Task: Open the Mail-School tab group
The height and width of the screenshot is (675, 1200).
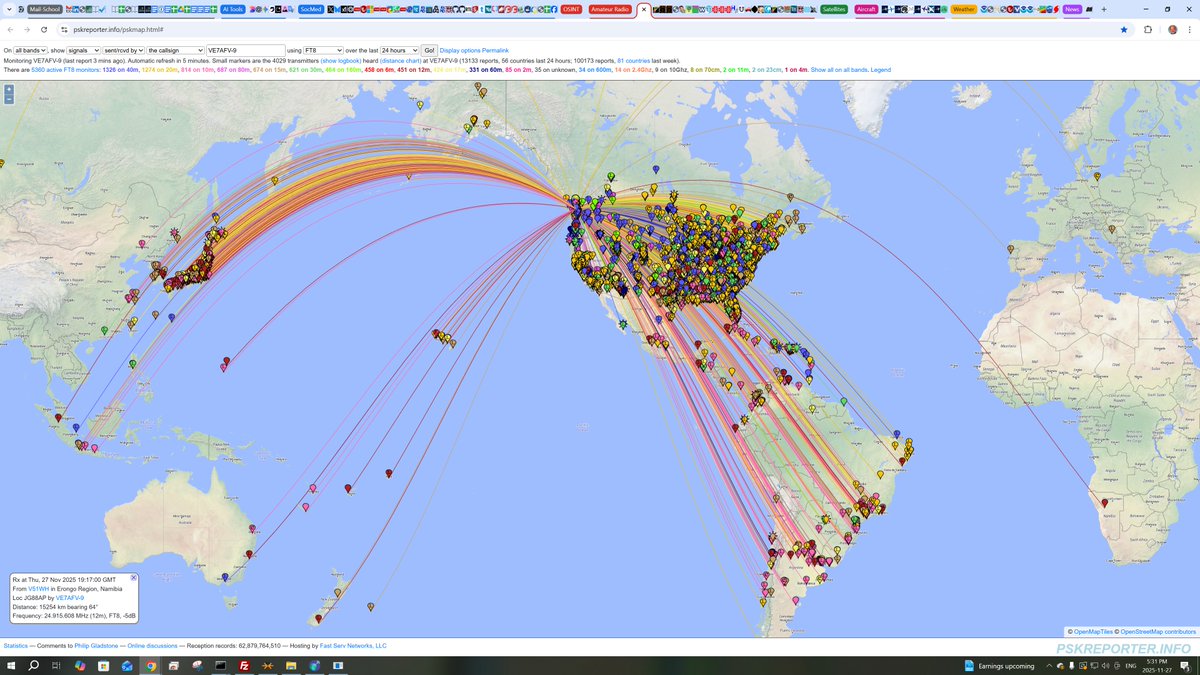Action: [x=44, y=9]
